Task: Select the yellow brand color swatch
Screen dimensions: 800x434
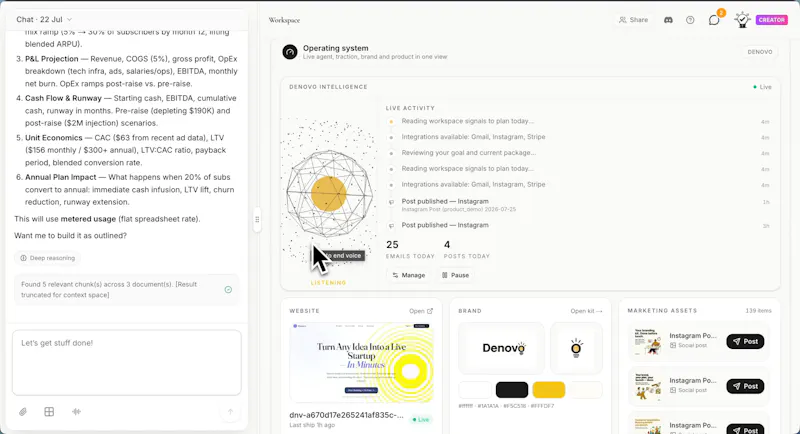Action: [549, 390]
